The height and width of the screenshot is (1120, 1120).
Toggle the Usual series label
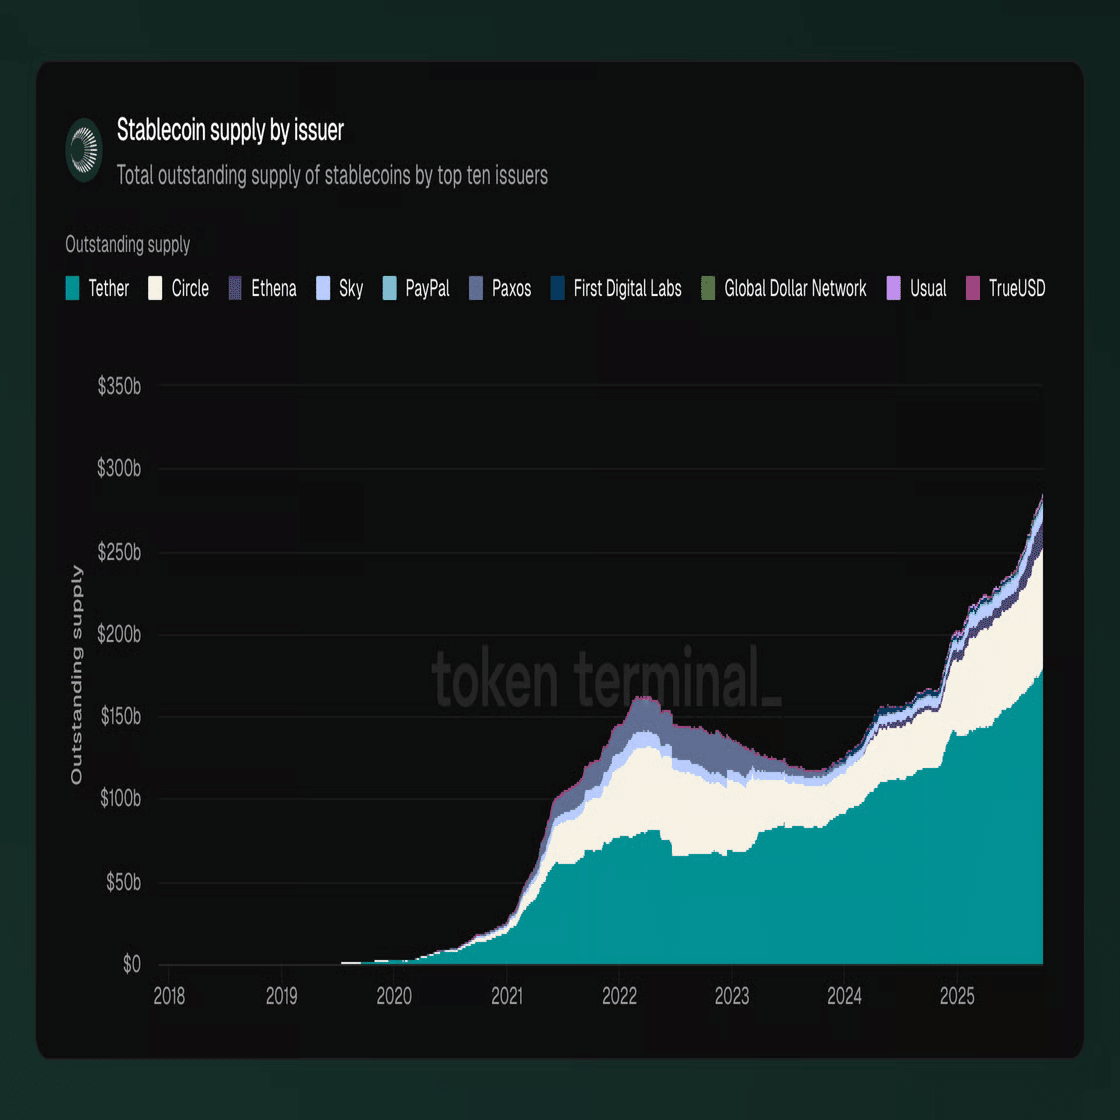(x=927, y=289)
